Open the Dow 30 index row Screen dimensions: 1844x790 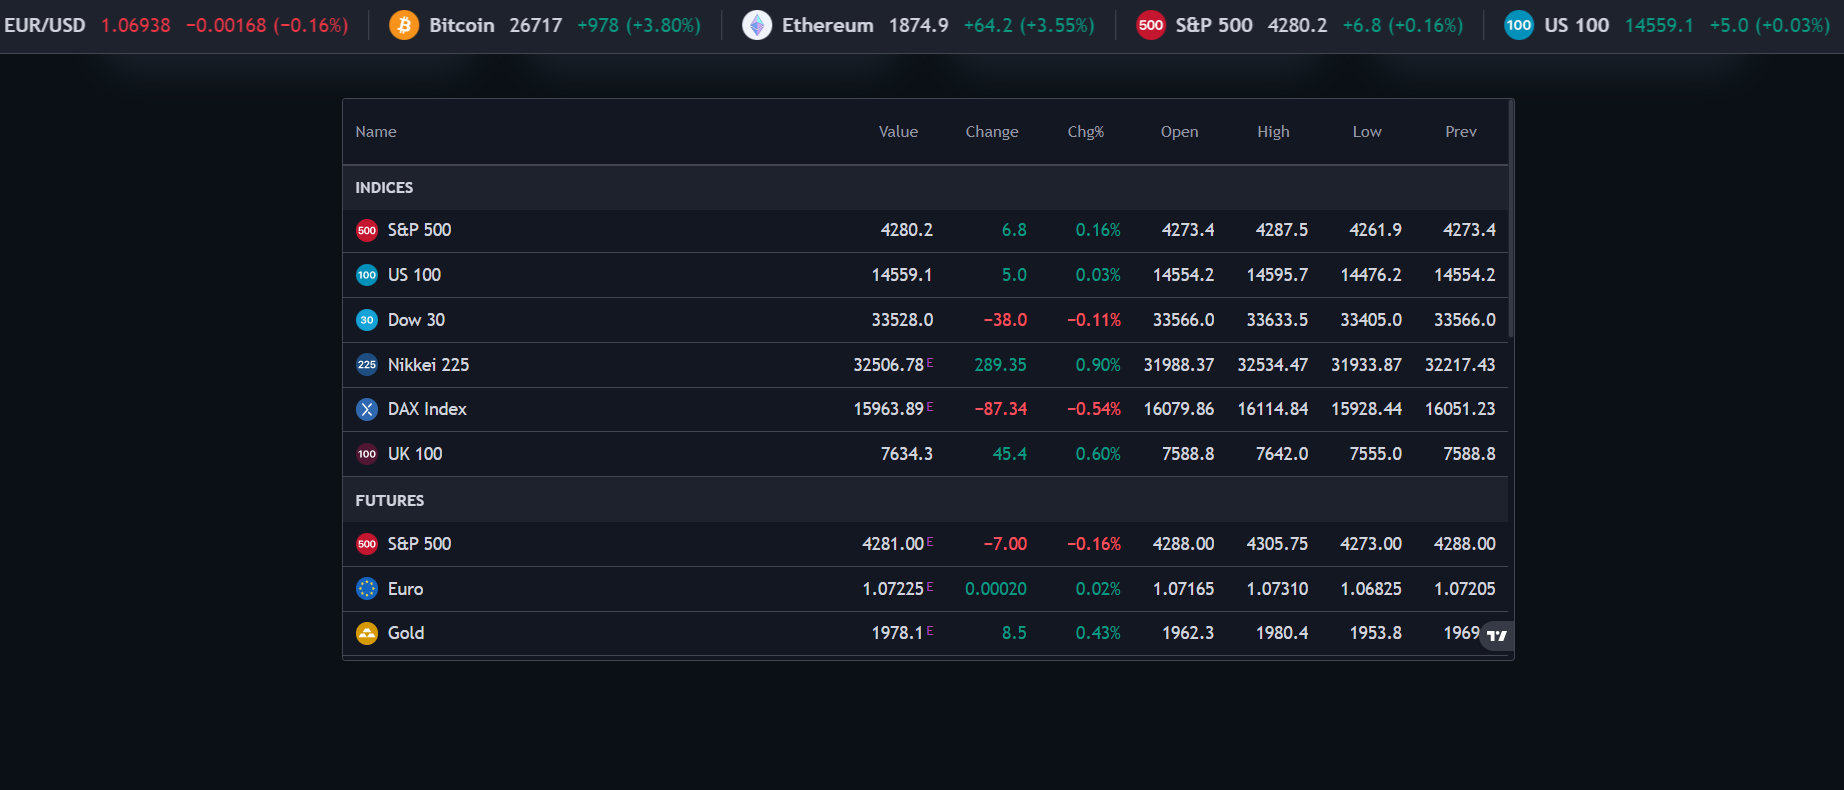[925, 320]
